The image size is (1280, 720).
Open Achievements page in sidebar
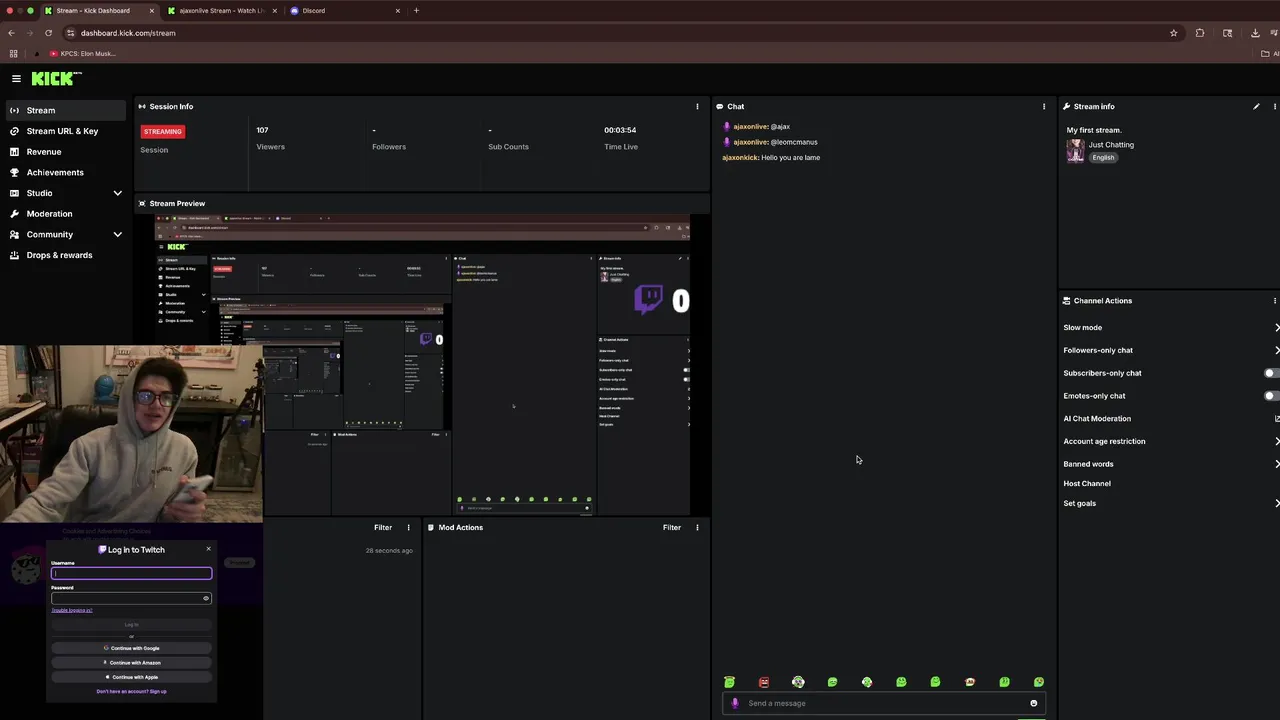tap(66, 172)
